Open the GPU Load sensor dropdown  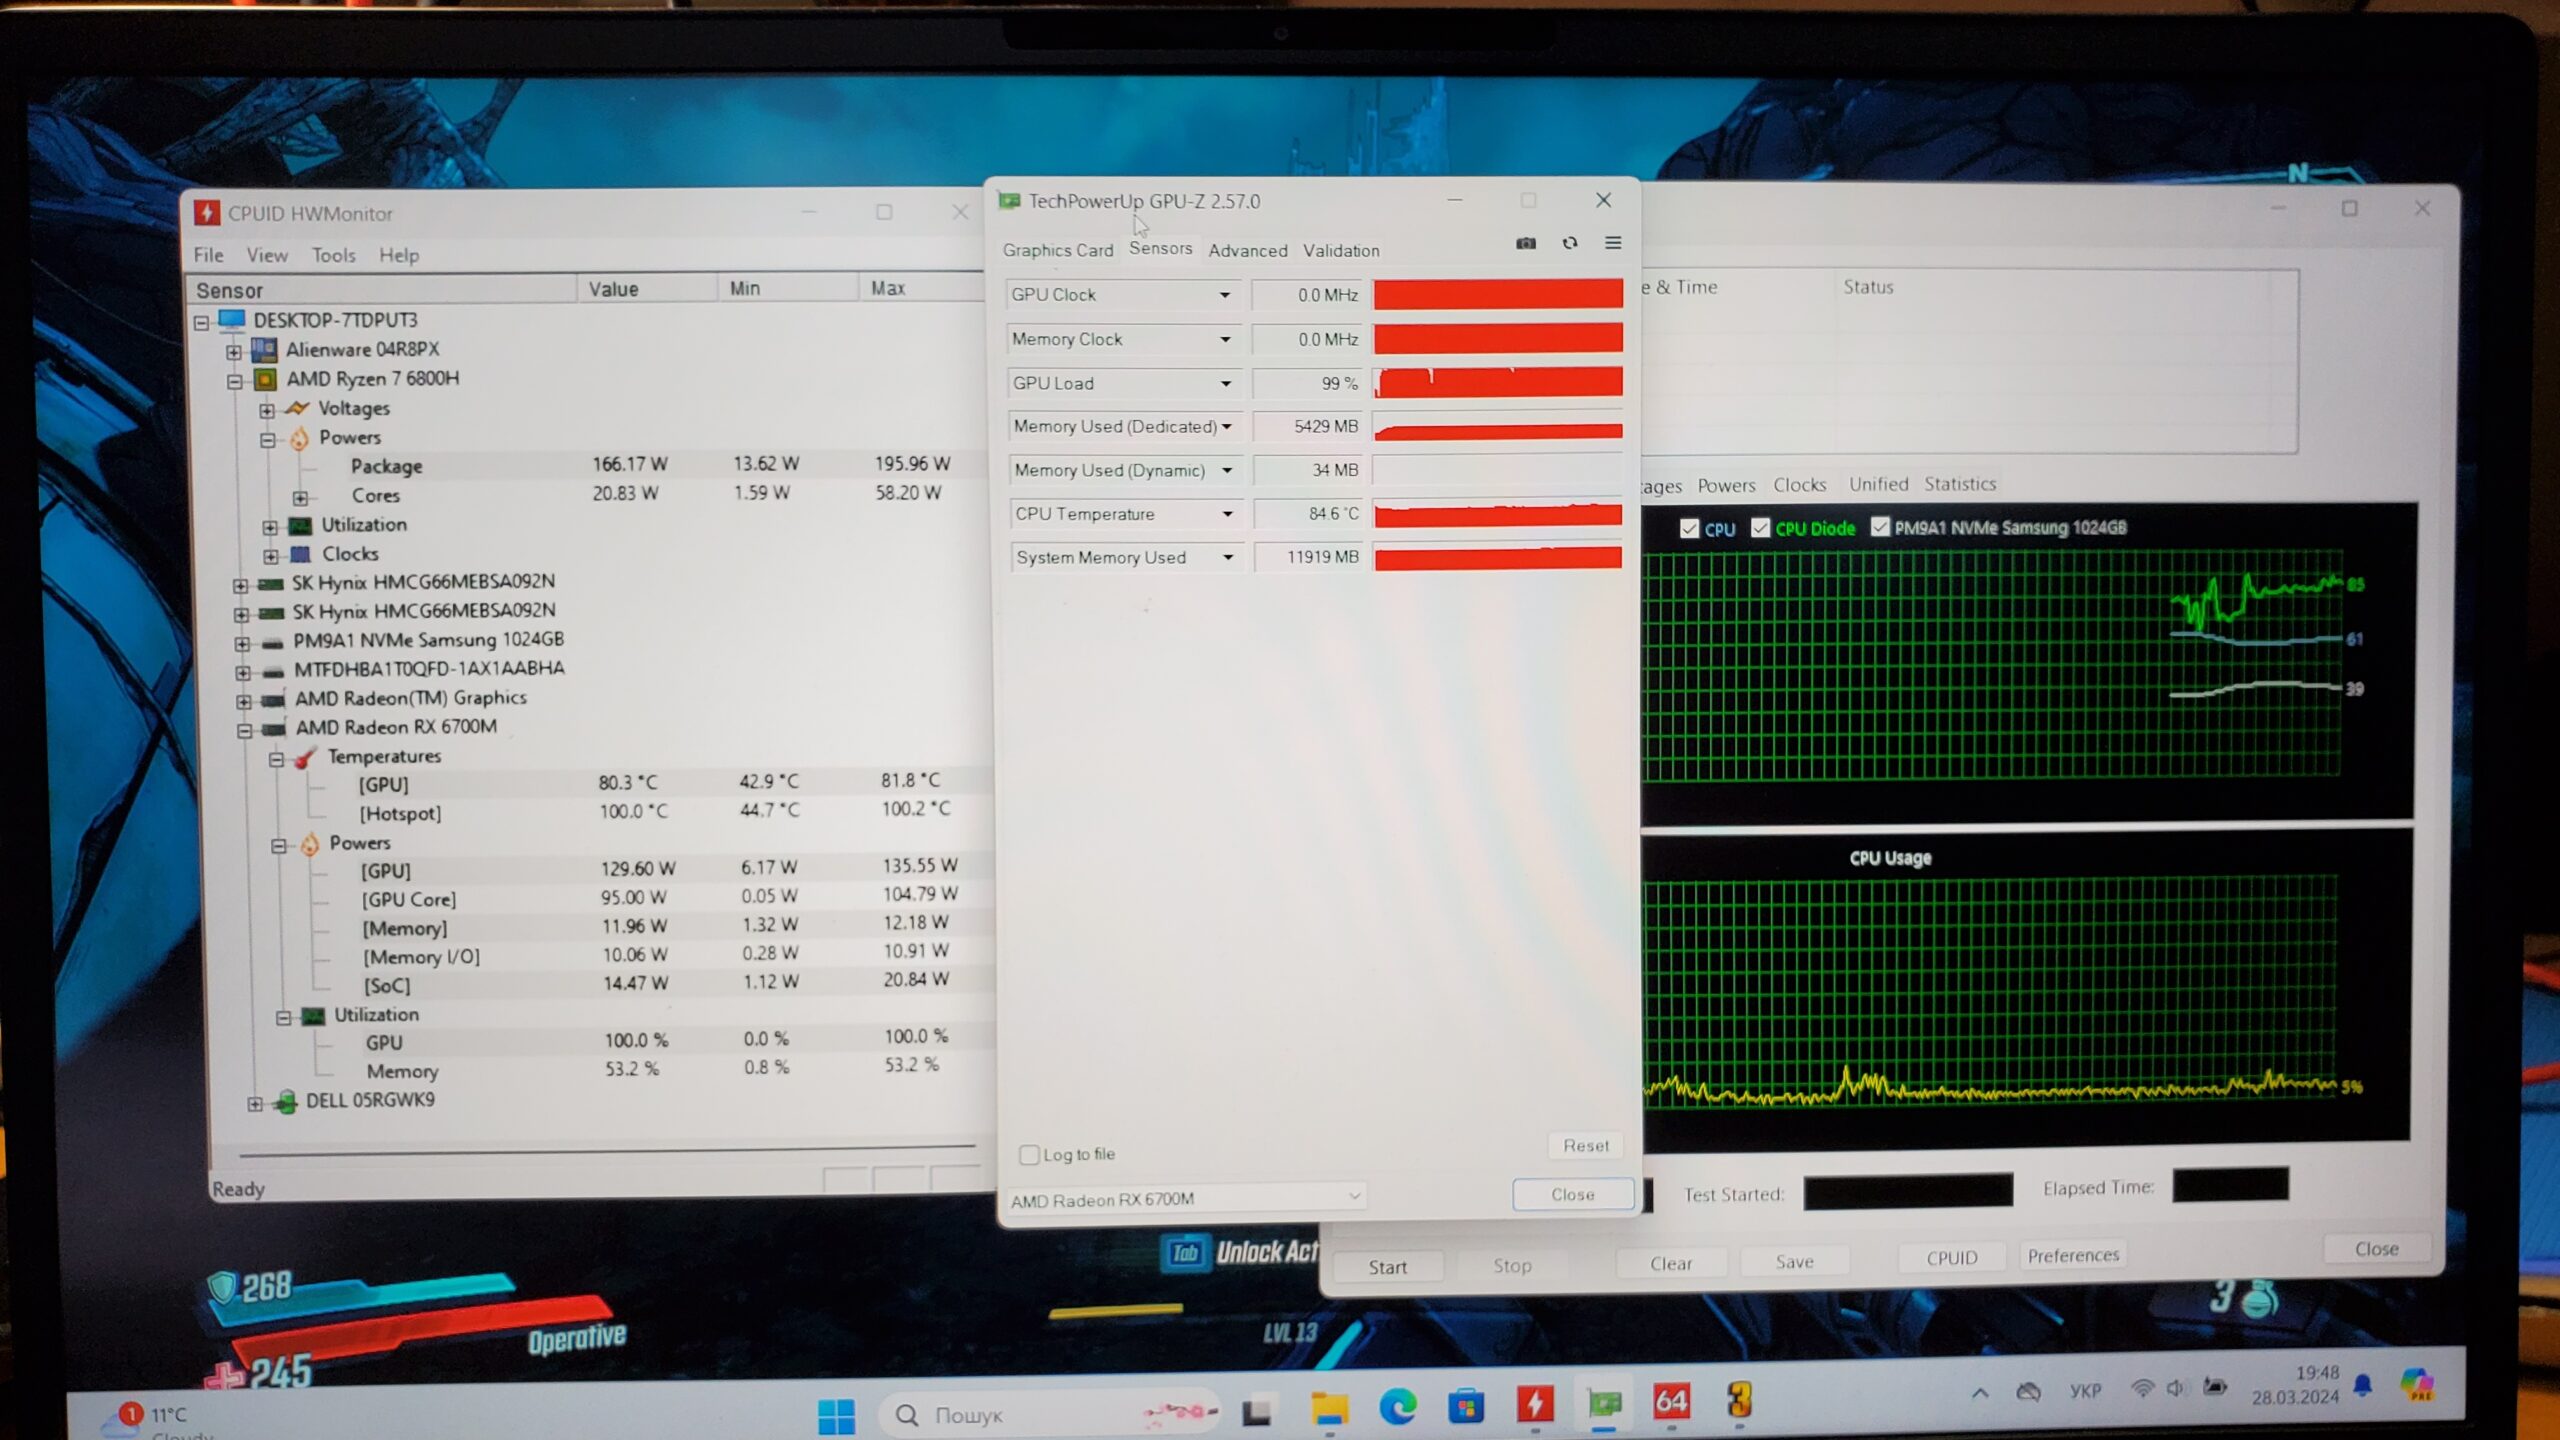click(1225, 383)
